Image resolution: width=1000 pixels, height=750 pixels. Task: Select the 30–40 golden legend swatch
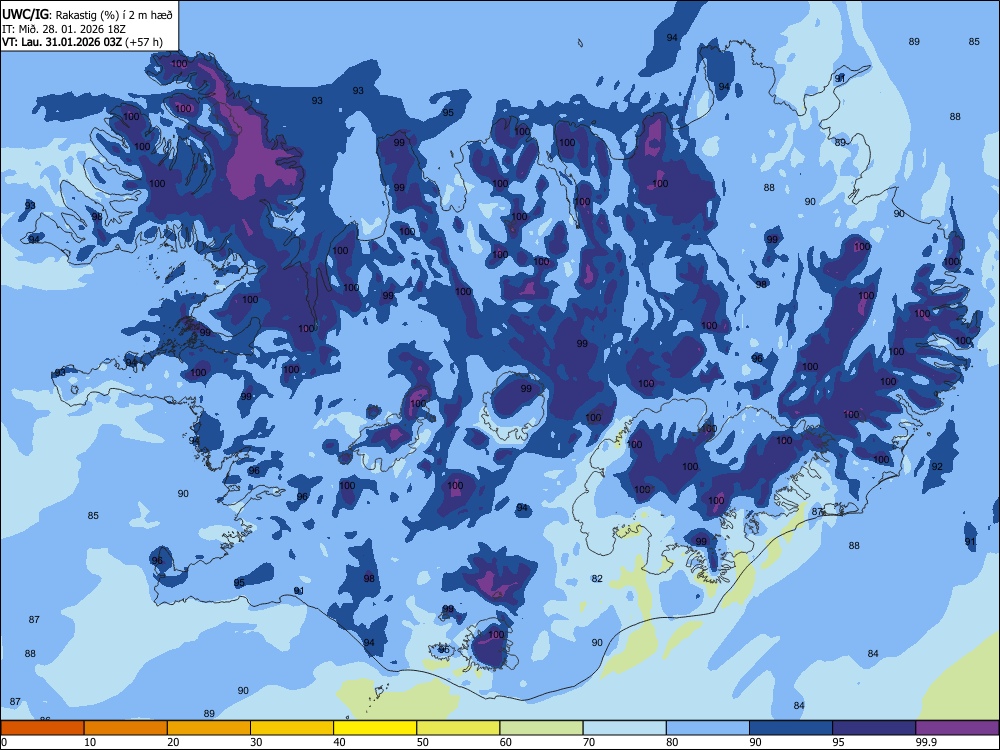tap(292, 728)
